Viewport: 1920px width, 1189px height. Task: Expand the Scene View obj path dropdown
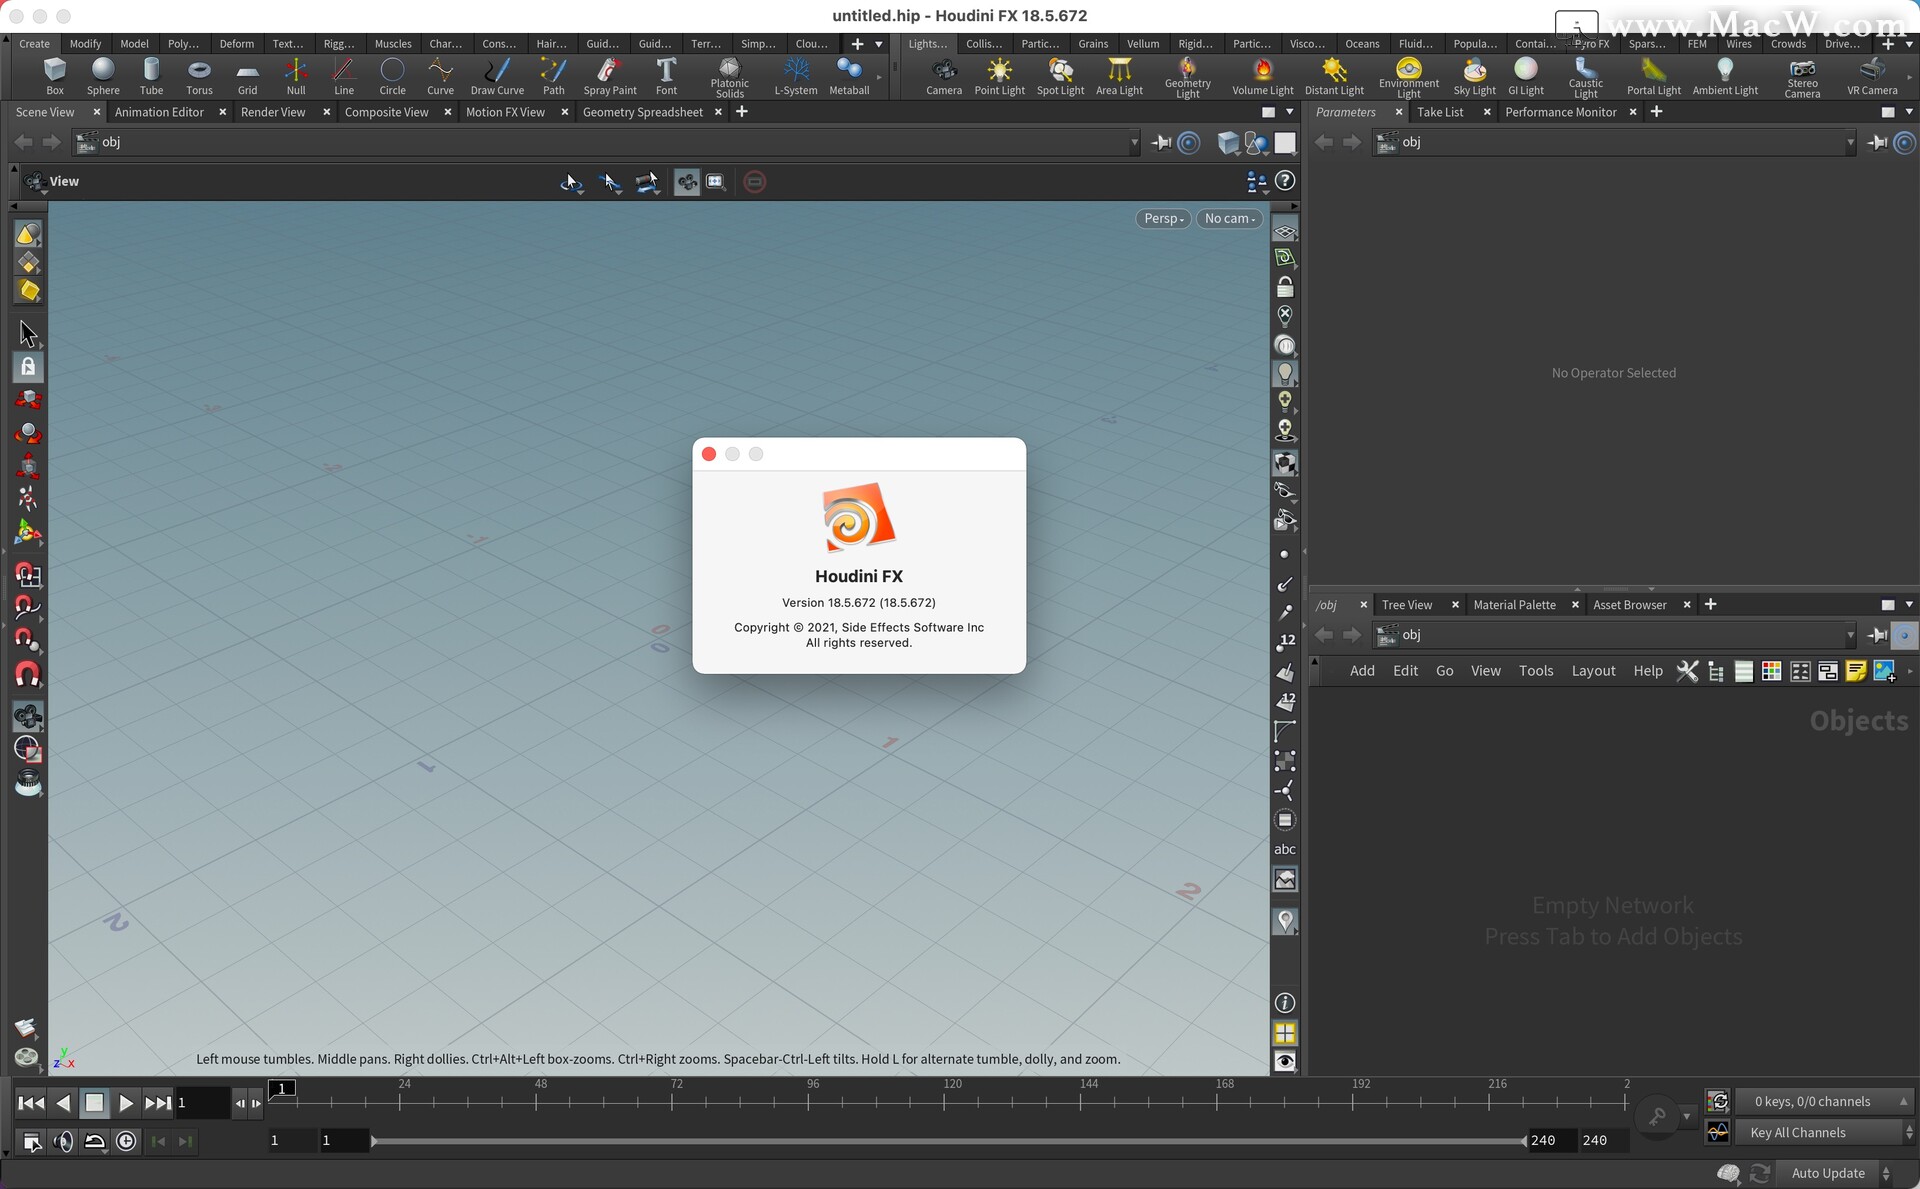(1134, 143)
